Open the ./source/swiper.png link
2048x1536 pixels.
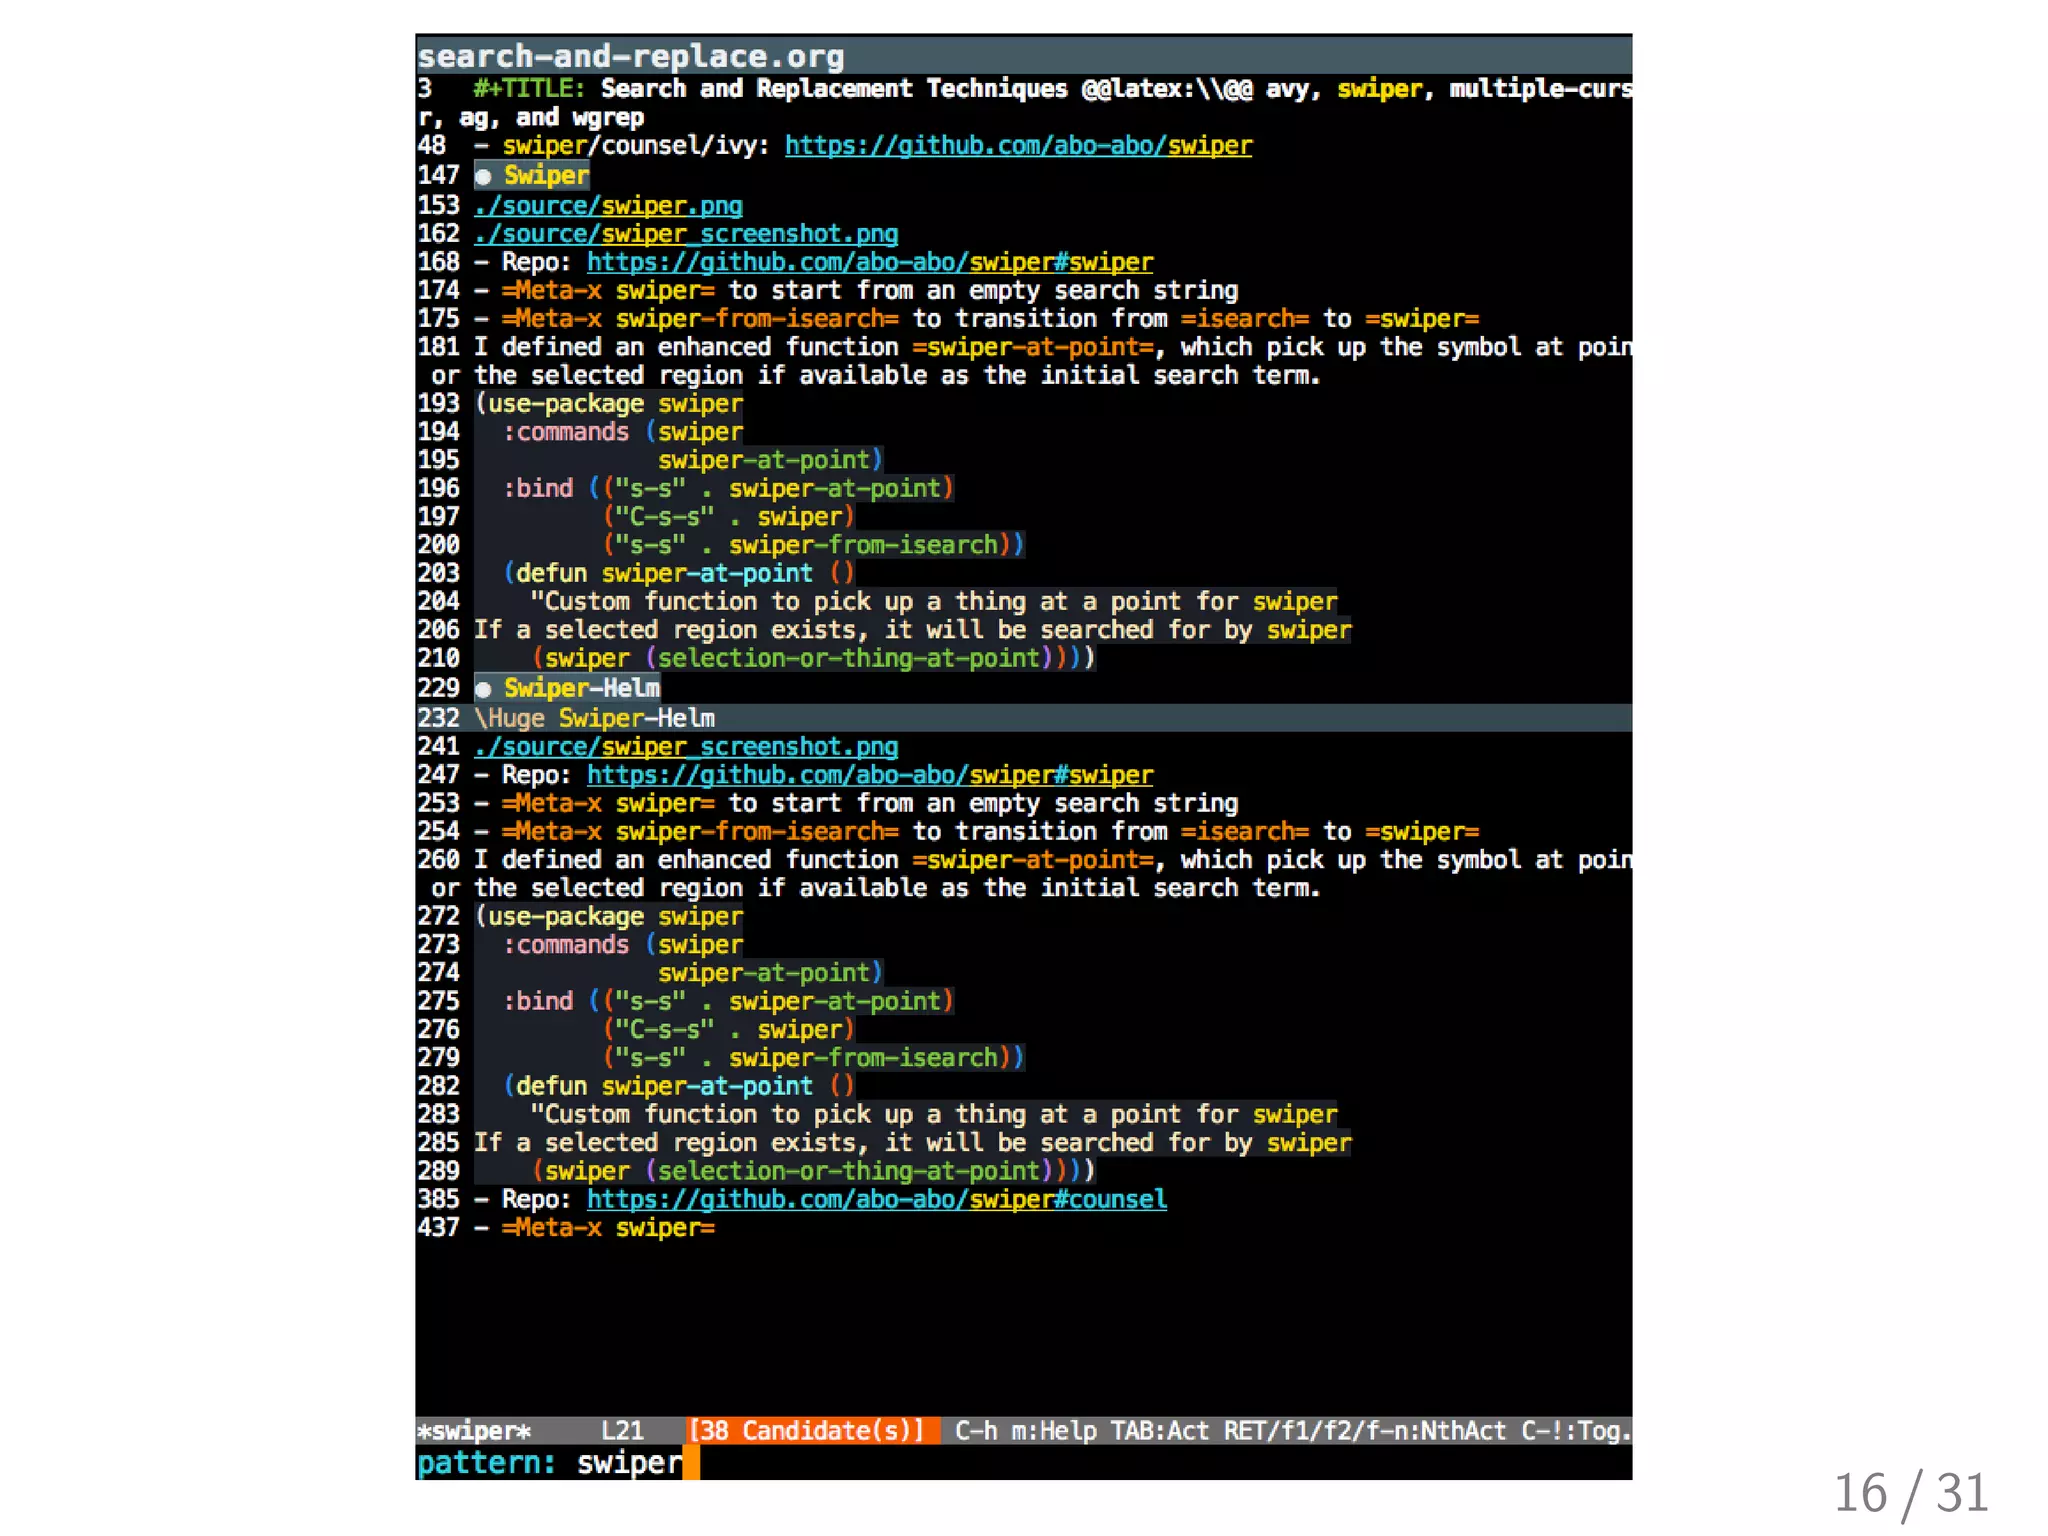608,206
